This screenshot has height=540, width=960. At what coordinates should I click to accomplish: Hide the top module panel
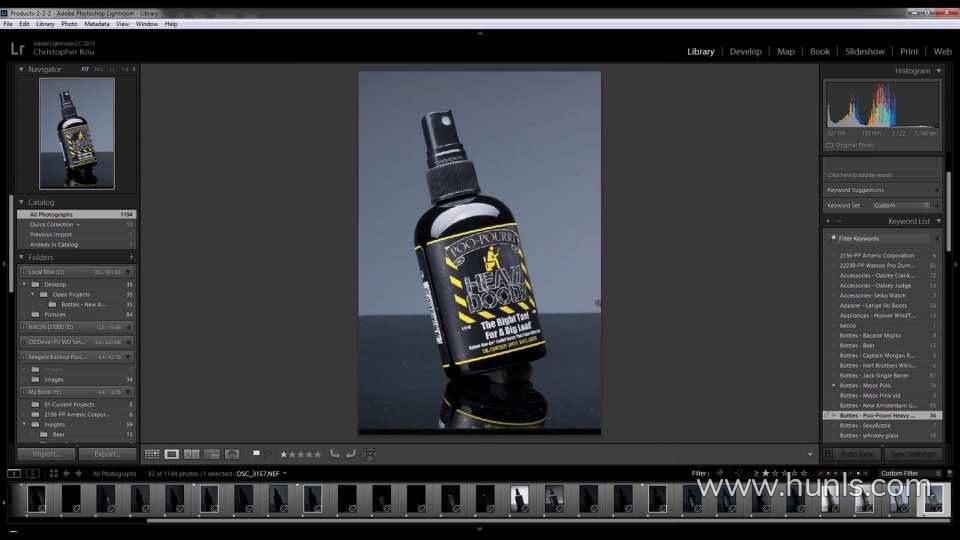pos(480,33)
